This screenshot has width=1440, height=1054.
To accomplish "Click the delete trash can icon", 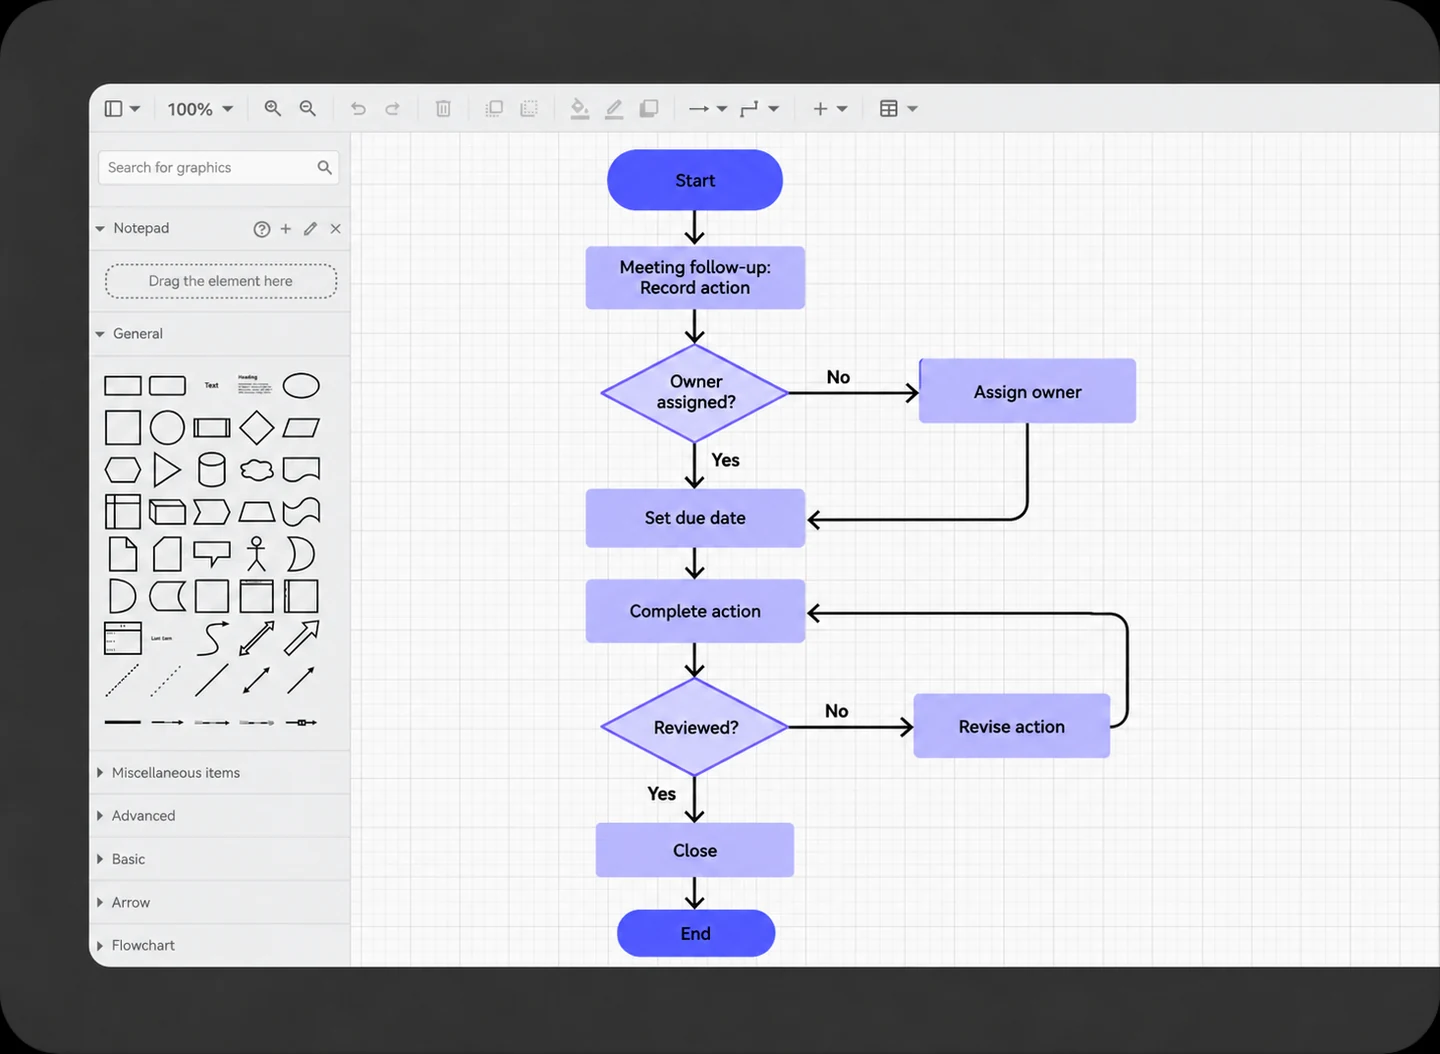I will (x=443, y=109).
